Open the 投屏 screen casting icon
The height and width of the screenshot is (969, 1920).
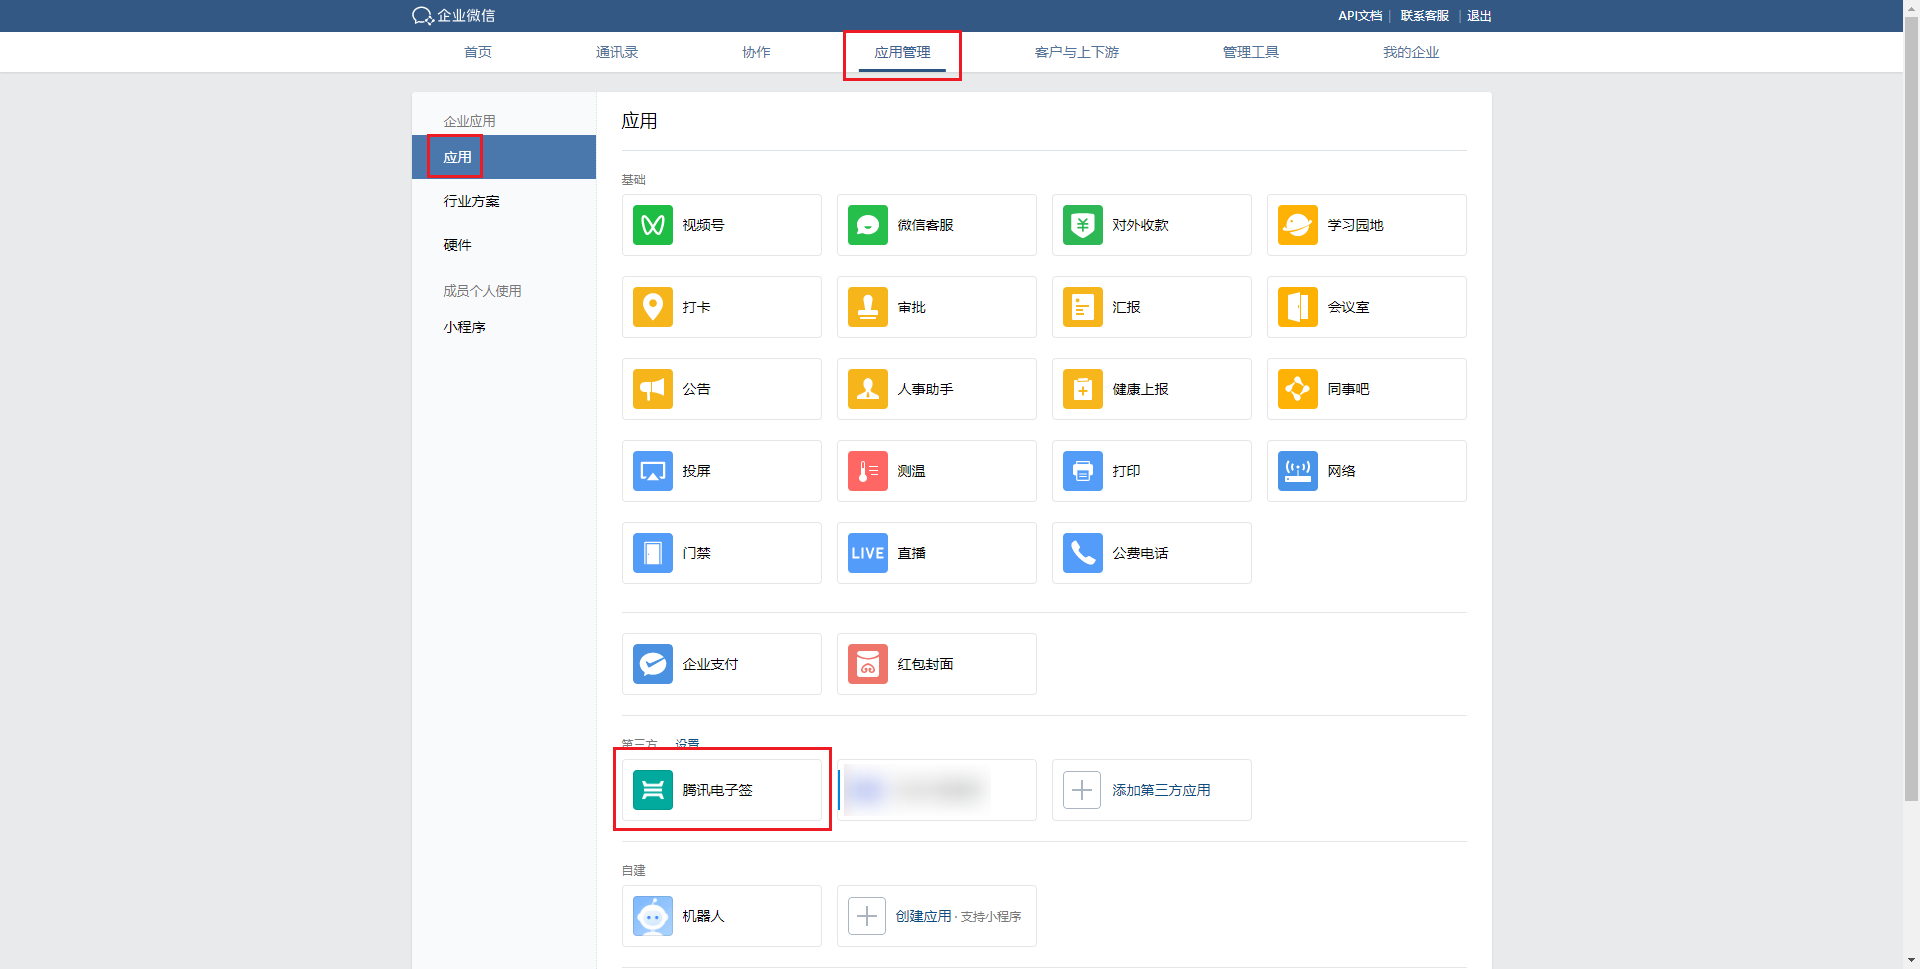(653, 471)
